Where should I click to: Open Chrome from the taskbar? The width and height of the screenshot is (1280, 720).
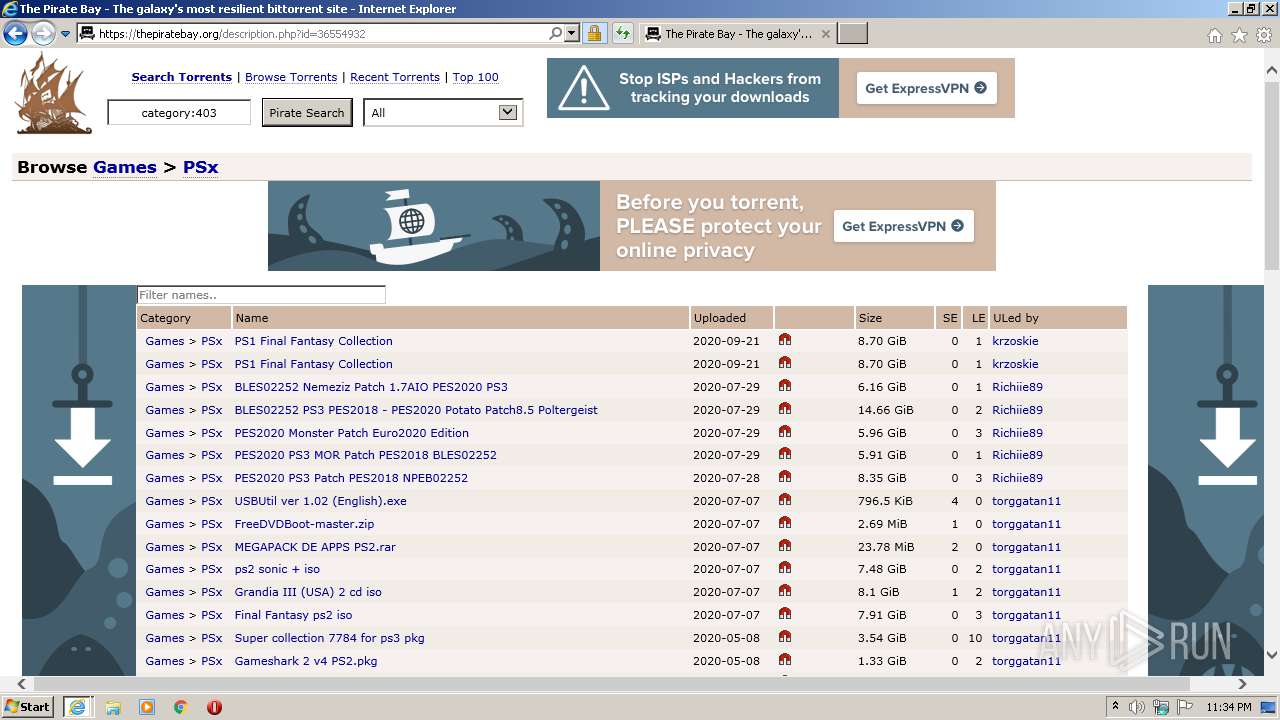click(180, 707)
